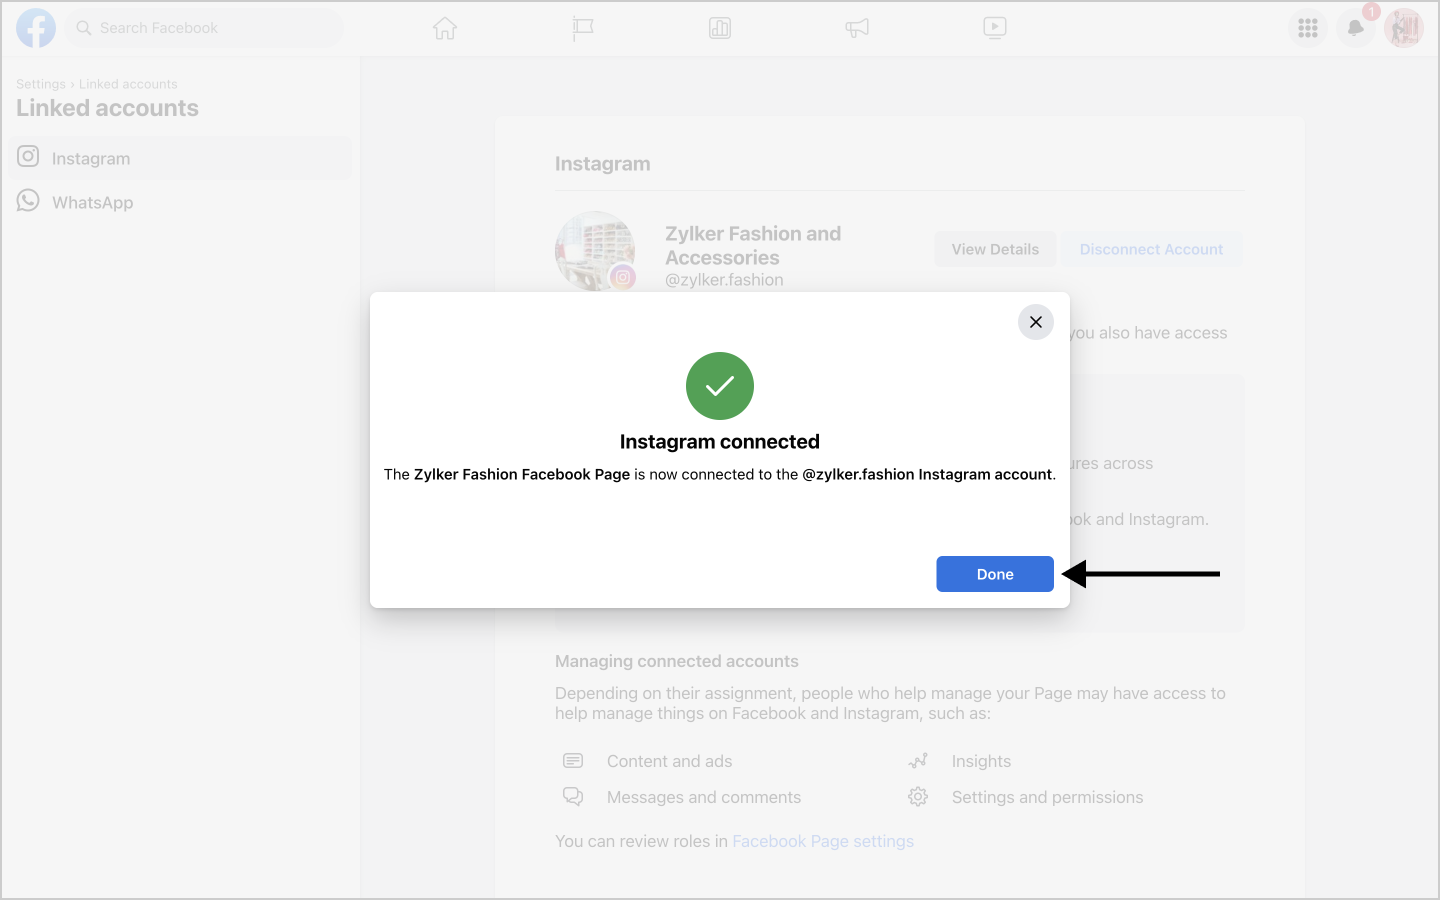Open the Ads megaphone icon
The height and width of the screenshot is (900, 1440).
coord(857,28)
